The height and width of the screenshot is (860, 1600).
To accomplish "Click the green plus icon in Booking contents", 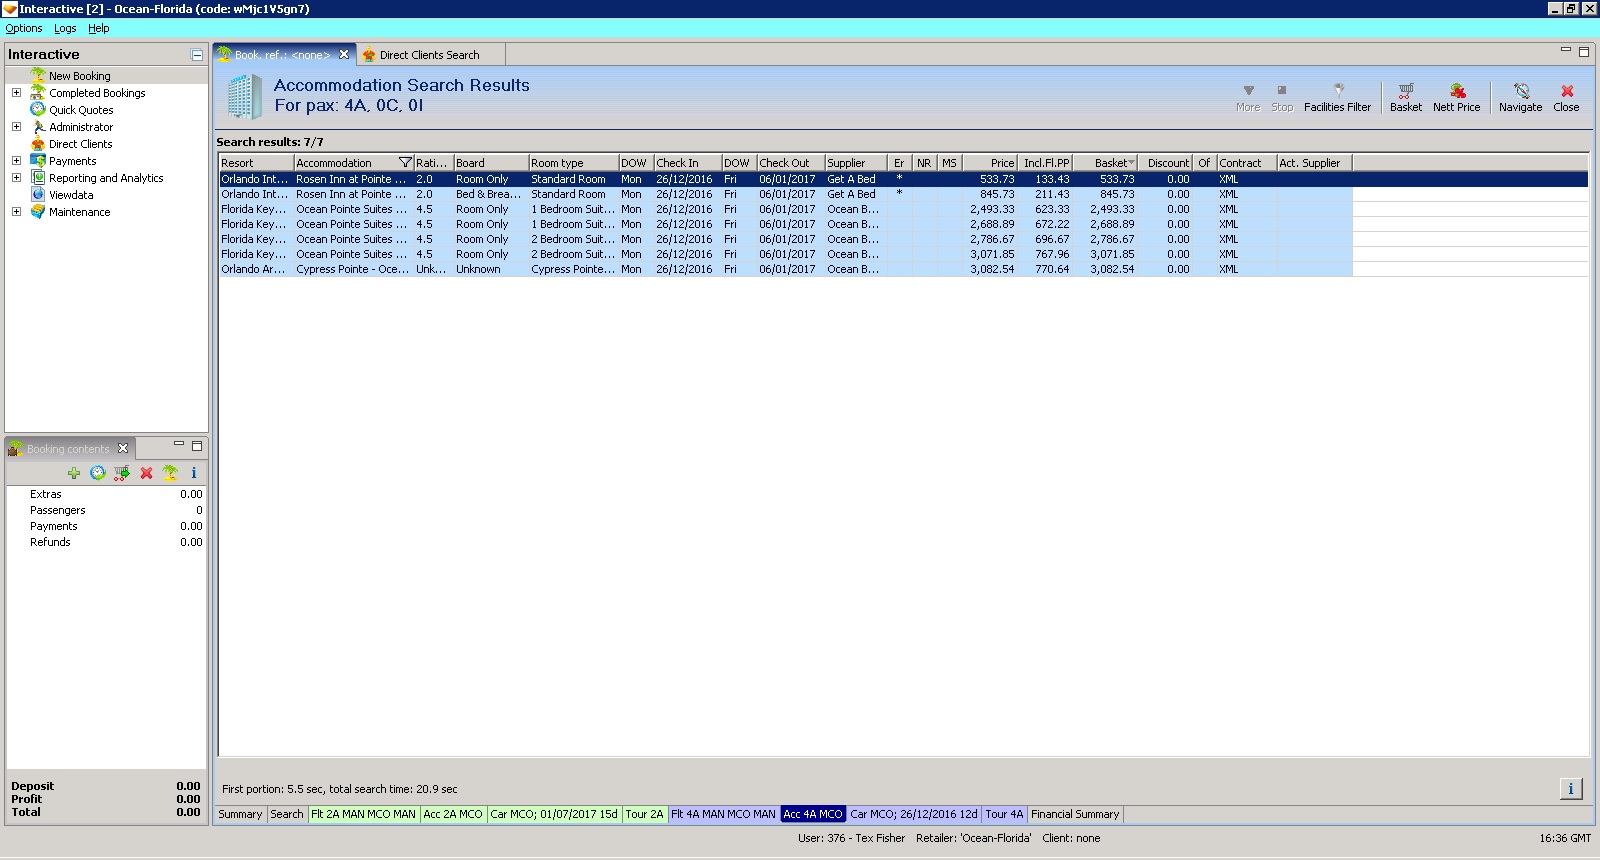I will 74,473.
